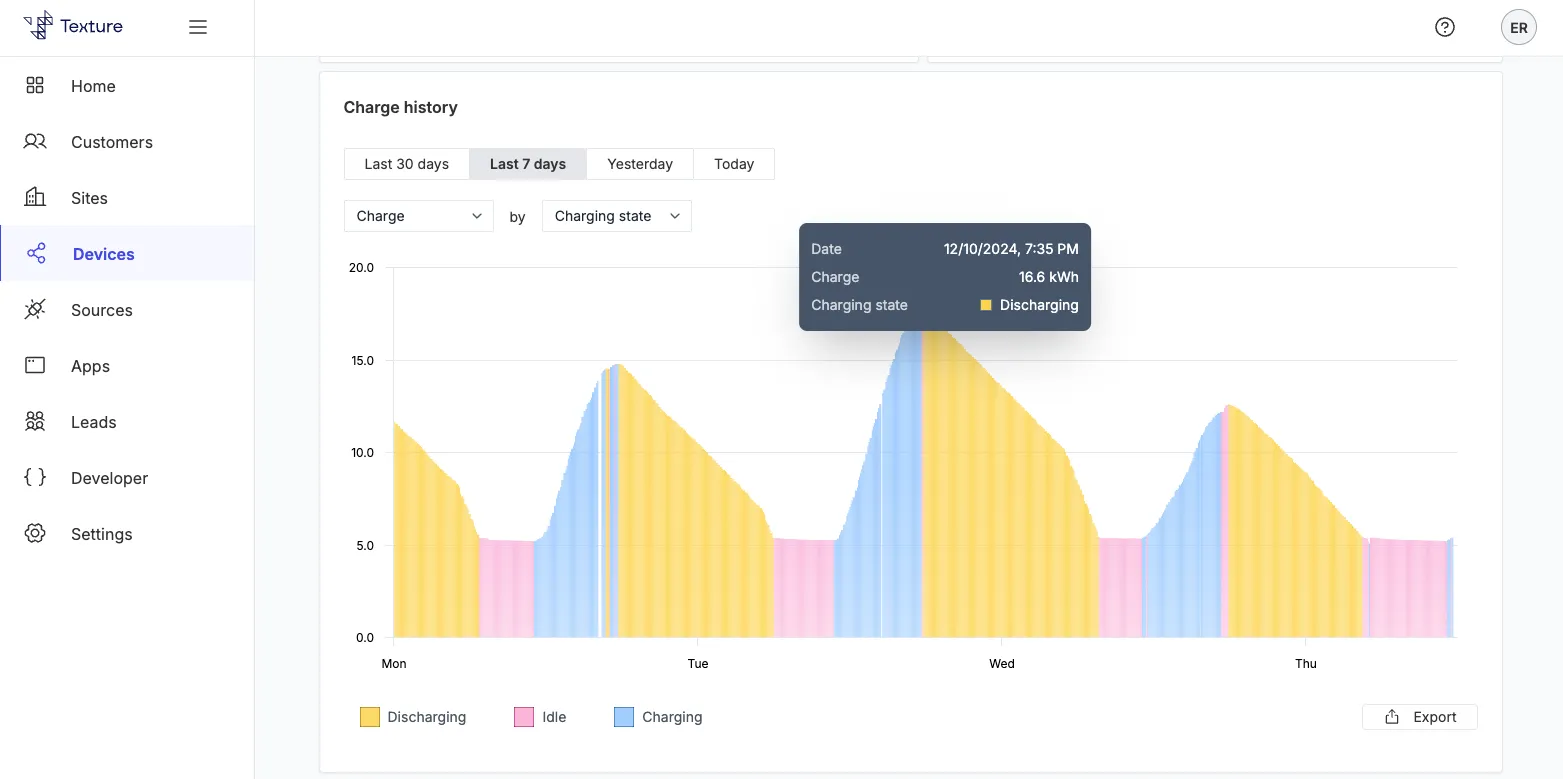Go to the Customers page
Image resolution: width=1563 pixels, height=779 pixels.
111,142
